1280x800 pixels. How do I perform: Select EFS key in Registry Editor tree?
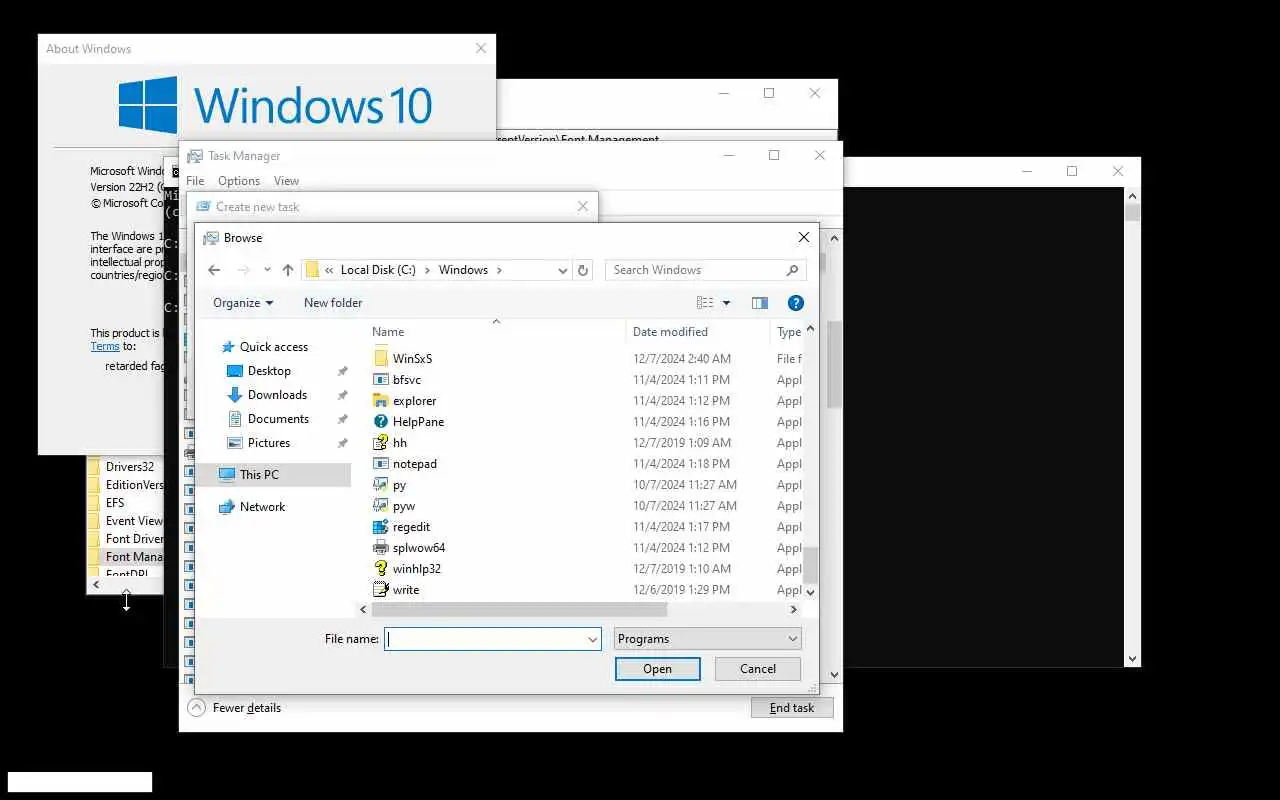(115, 503)
